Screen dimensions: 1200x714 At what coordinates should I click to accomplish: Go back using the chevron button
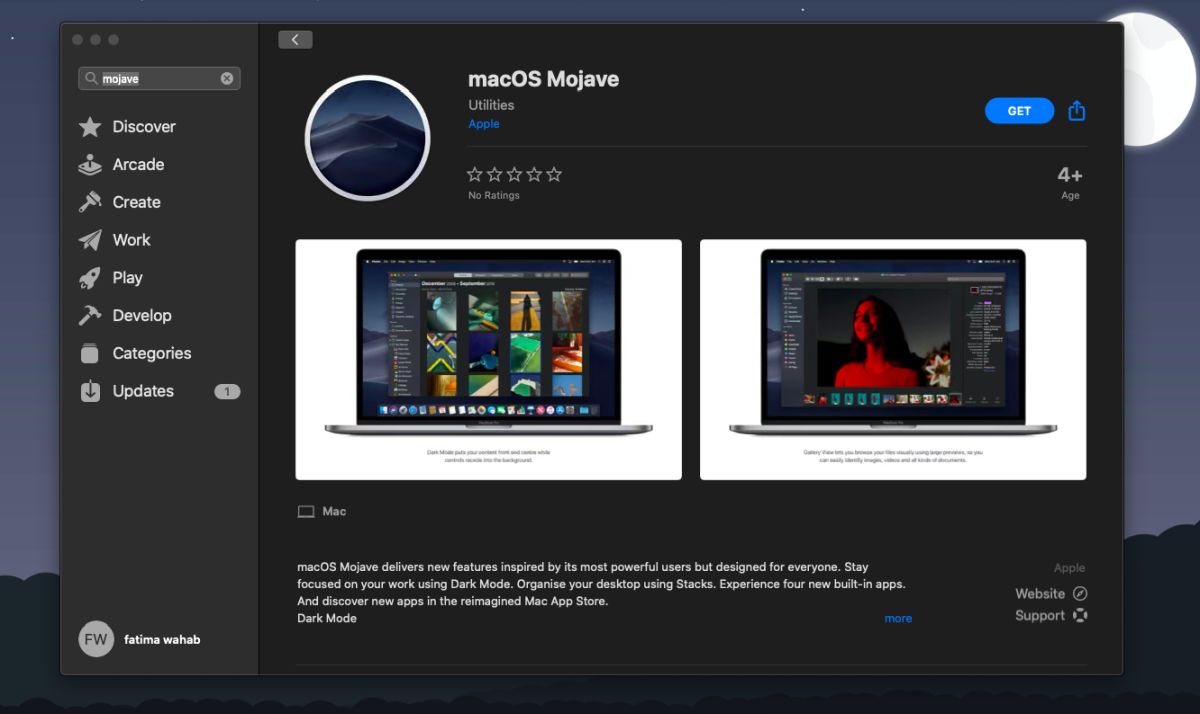point(295,39)
